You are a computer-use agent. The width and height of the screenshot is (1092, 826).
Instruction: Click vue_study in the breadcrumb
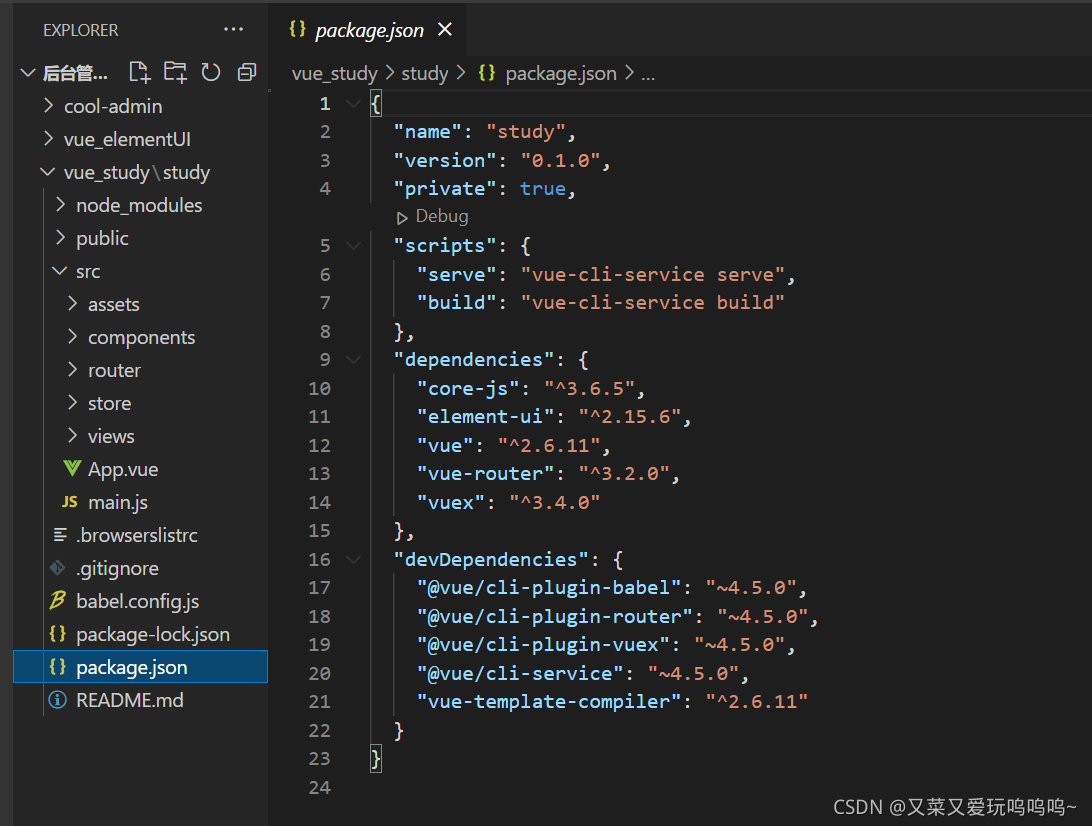(x=334, y=73)
